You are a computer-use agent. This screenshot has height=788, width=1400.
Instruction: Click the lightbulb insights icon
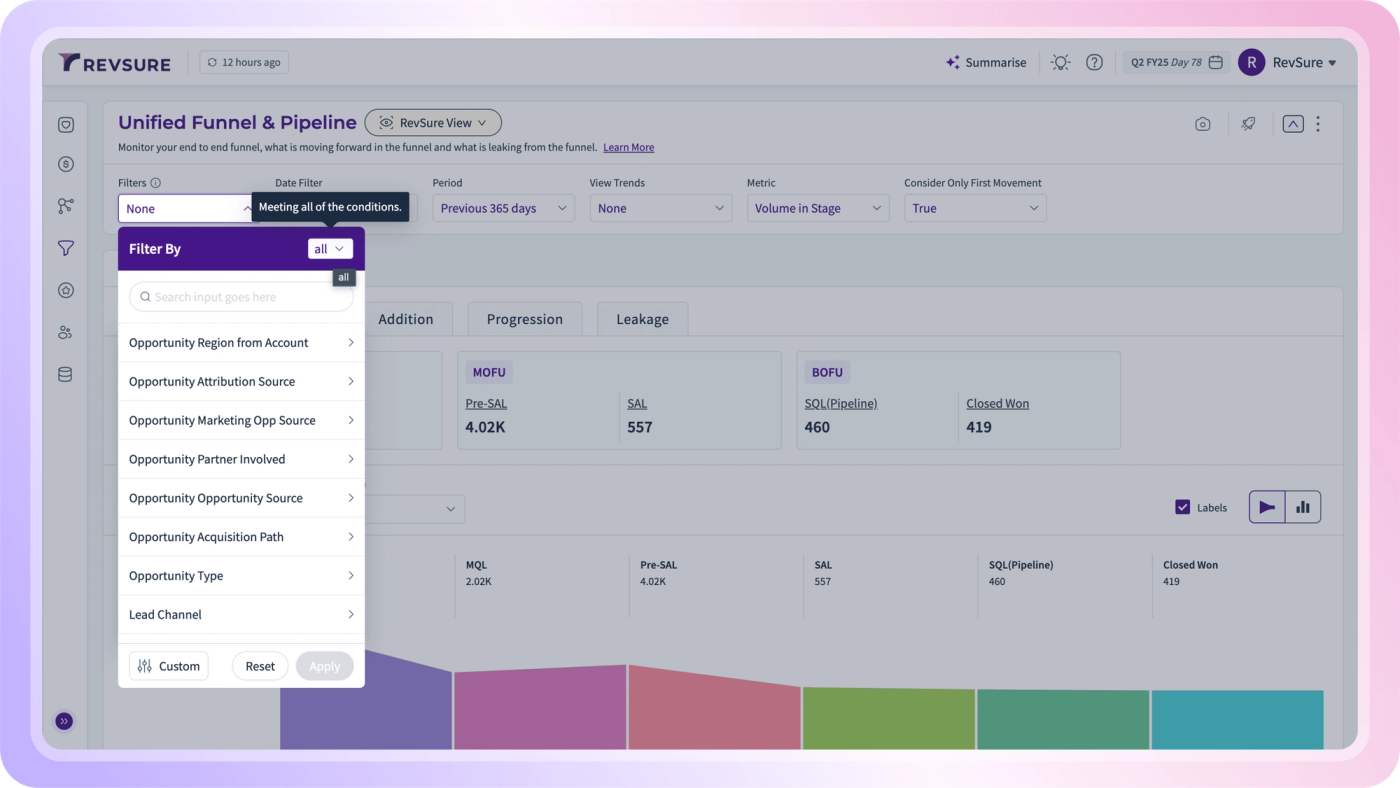(1061, 62)
